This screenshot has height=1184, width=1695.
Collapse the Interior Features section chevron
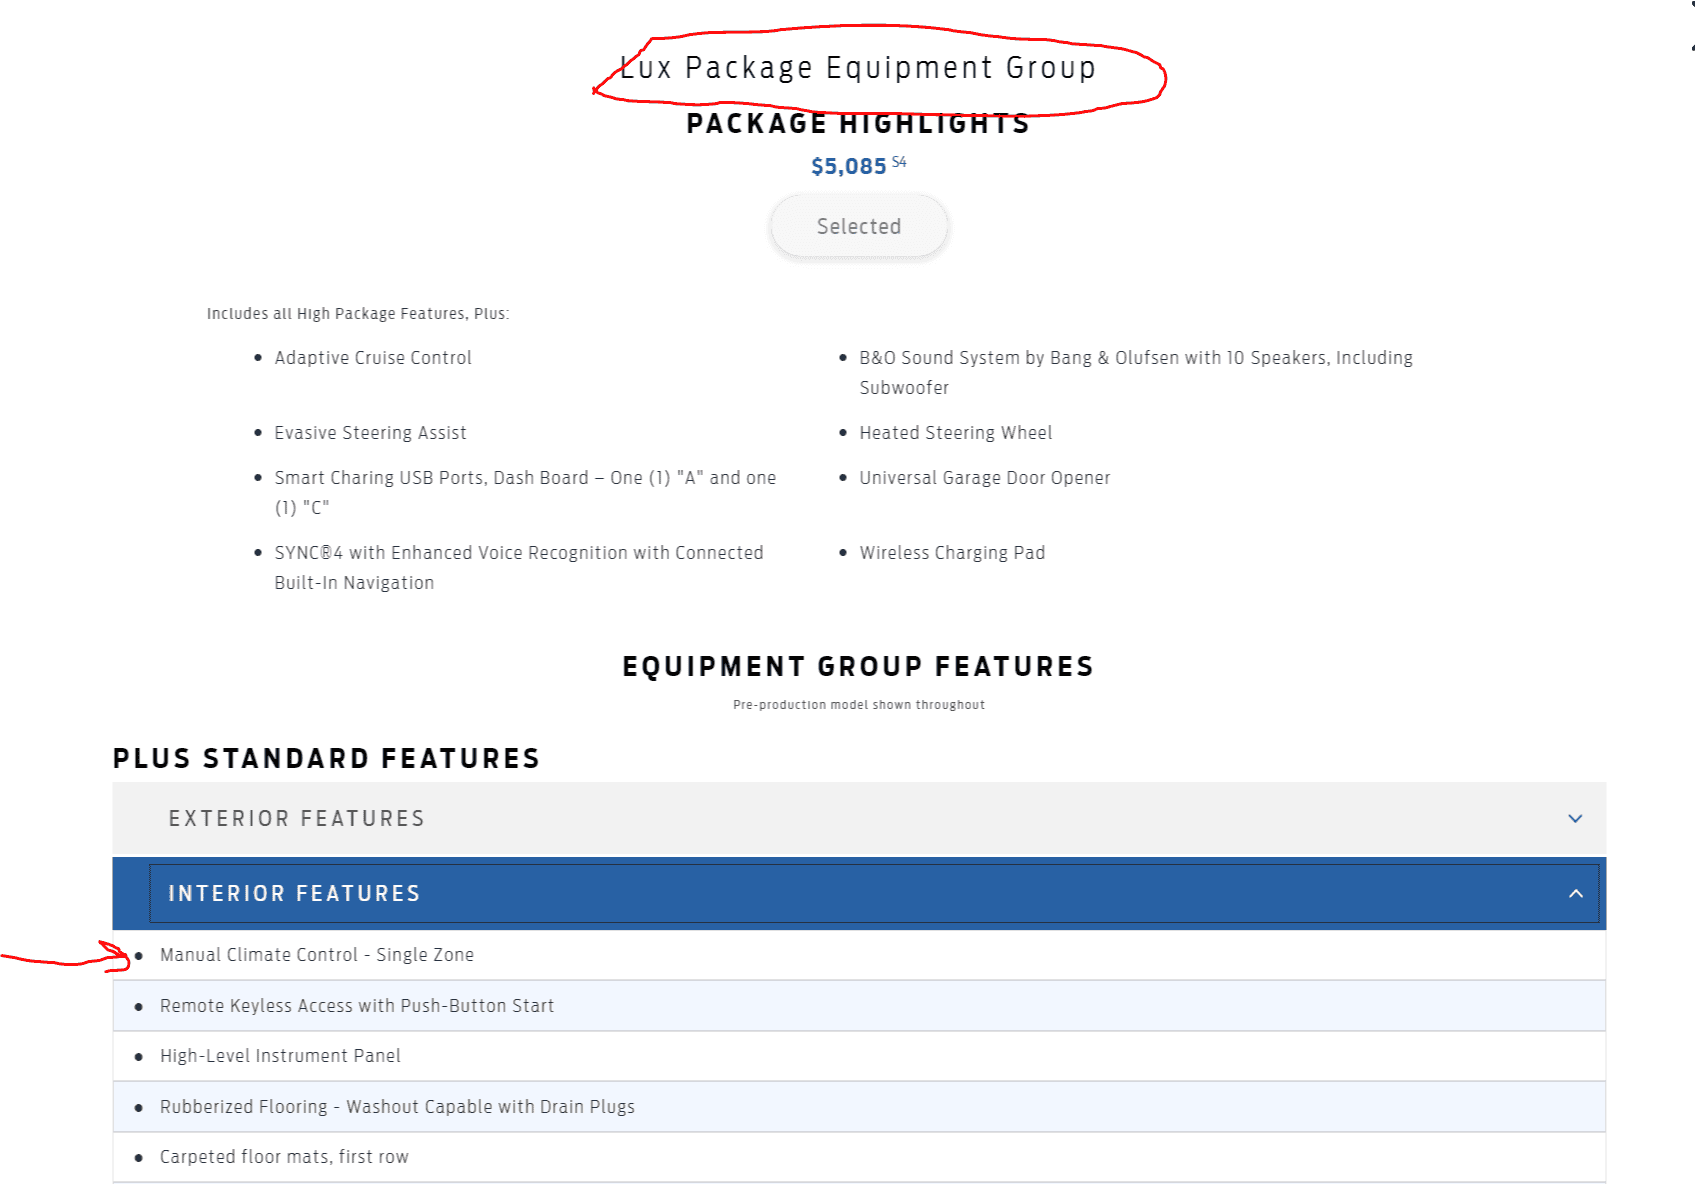click(x=1576, y=894)
